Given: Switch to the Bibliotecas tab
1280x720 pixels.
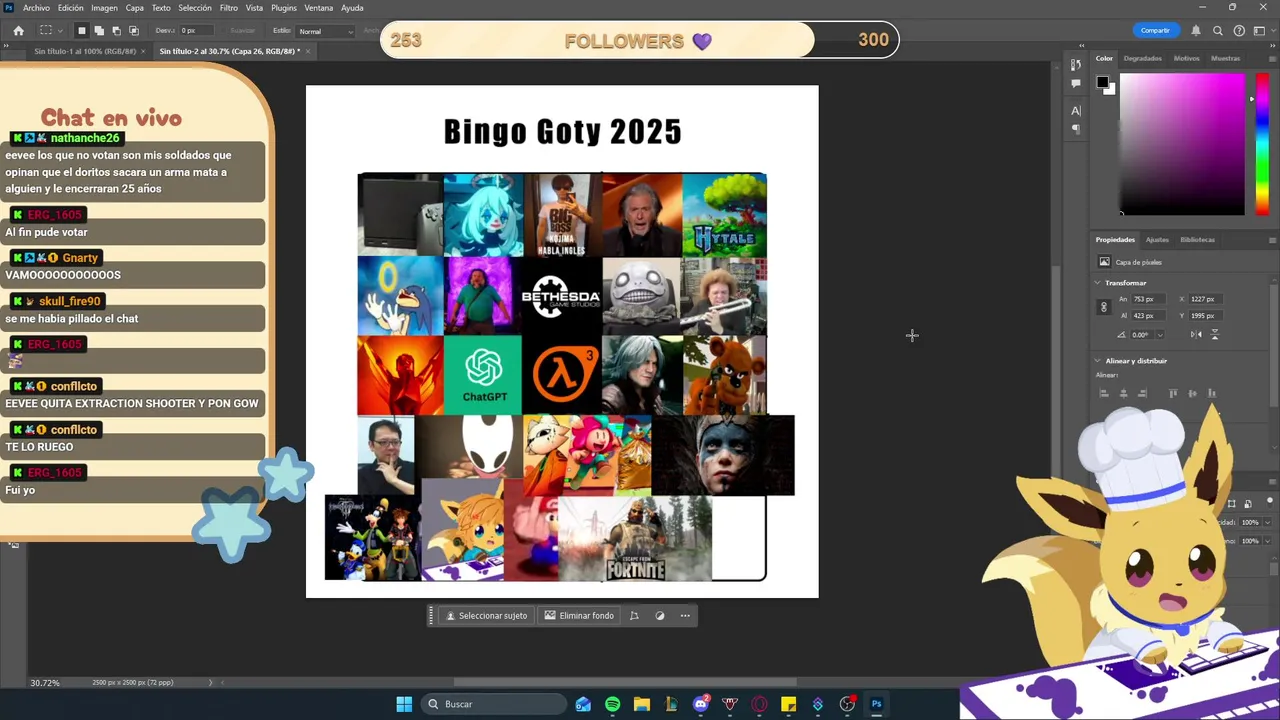Looking at the screenshot, I should [1197, 240].
